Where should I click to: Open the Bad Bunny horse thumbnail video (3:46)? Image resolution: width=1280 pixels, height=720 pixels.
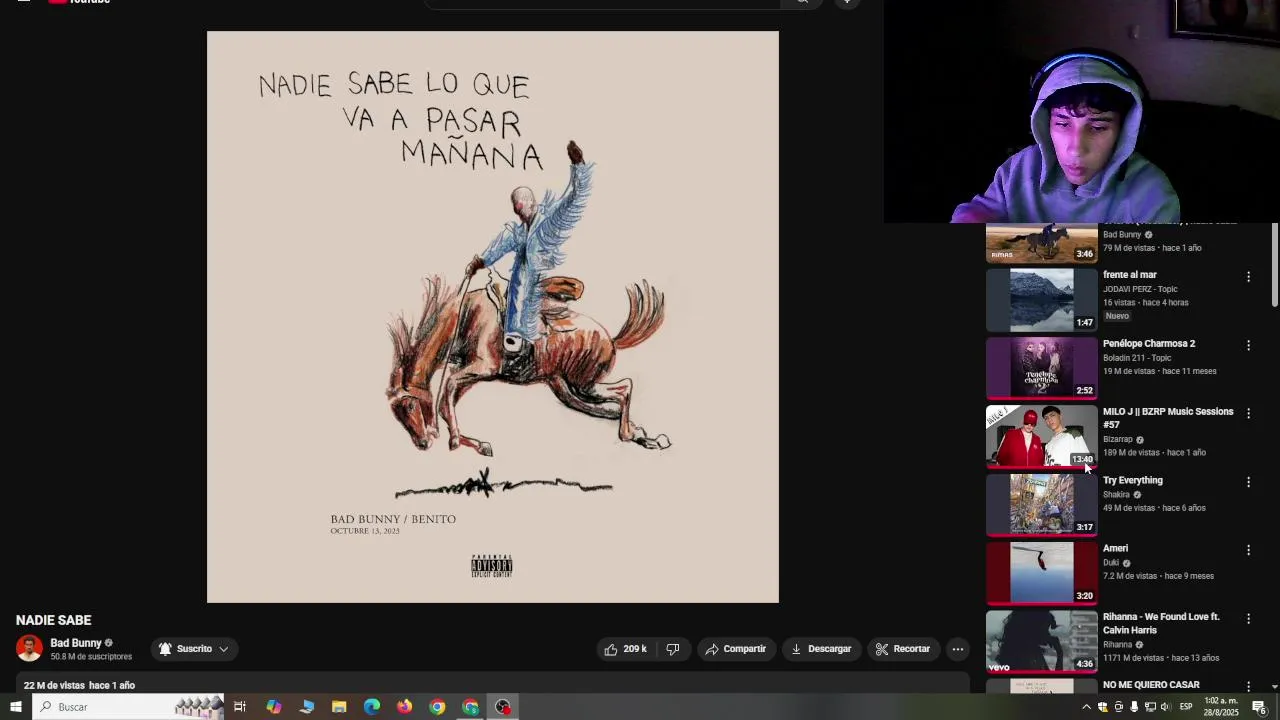[x=1041, y=243]
